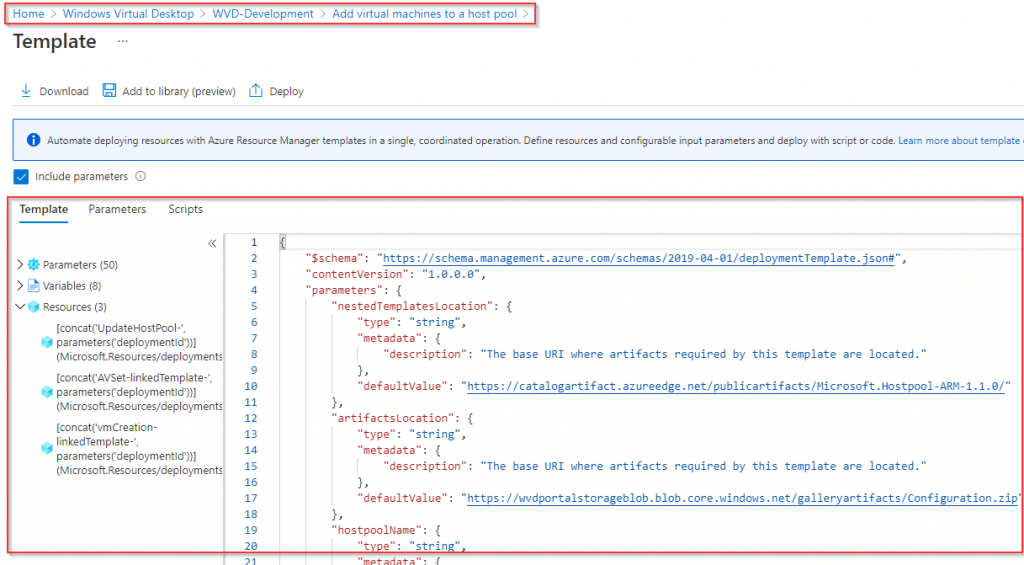Switch to the Parameters tab

(118, 209)
